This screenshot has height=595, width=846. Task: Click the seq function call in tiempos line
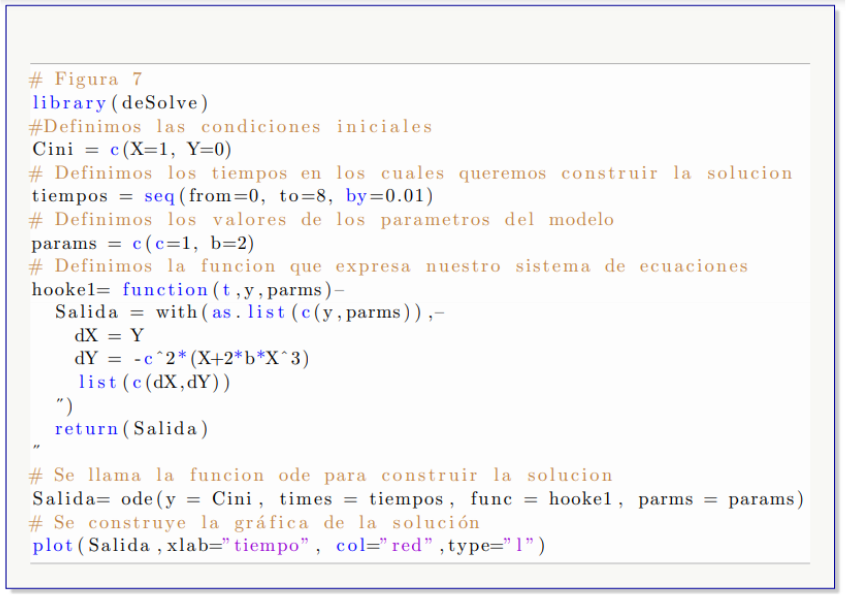coord(158,196)
